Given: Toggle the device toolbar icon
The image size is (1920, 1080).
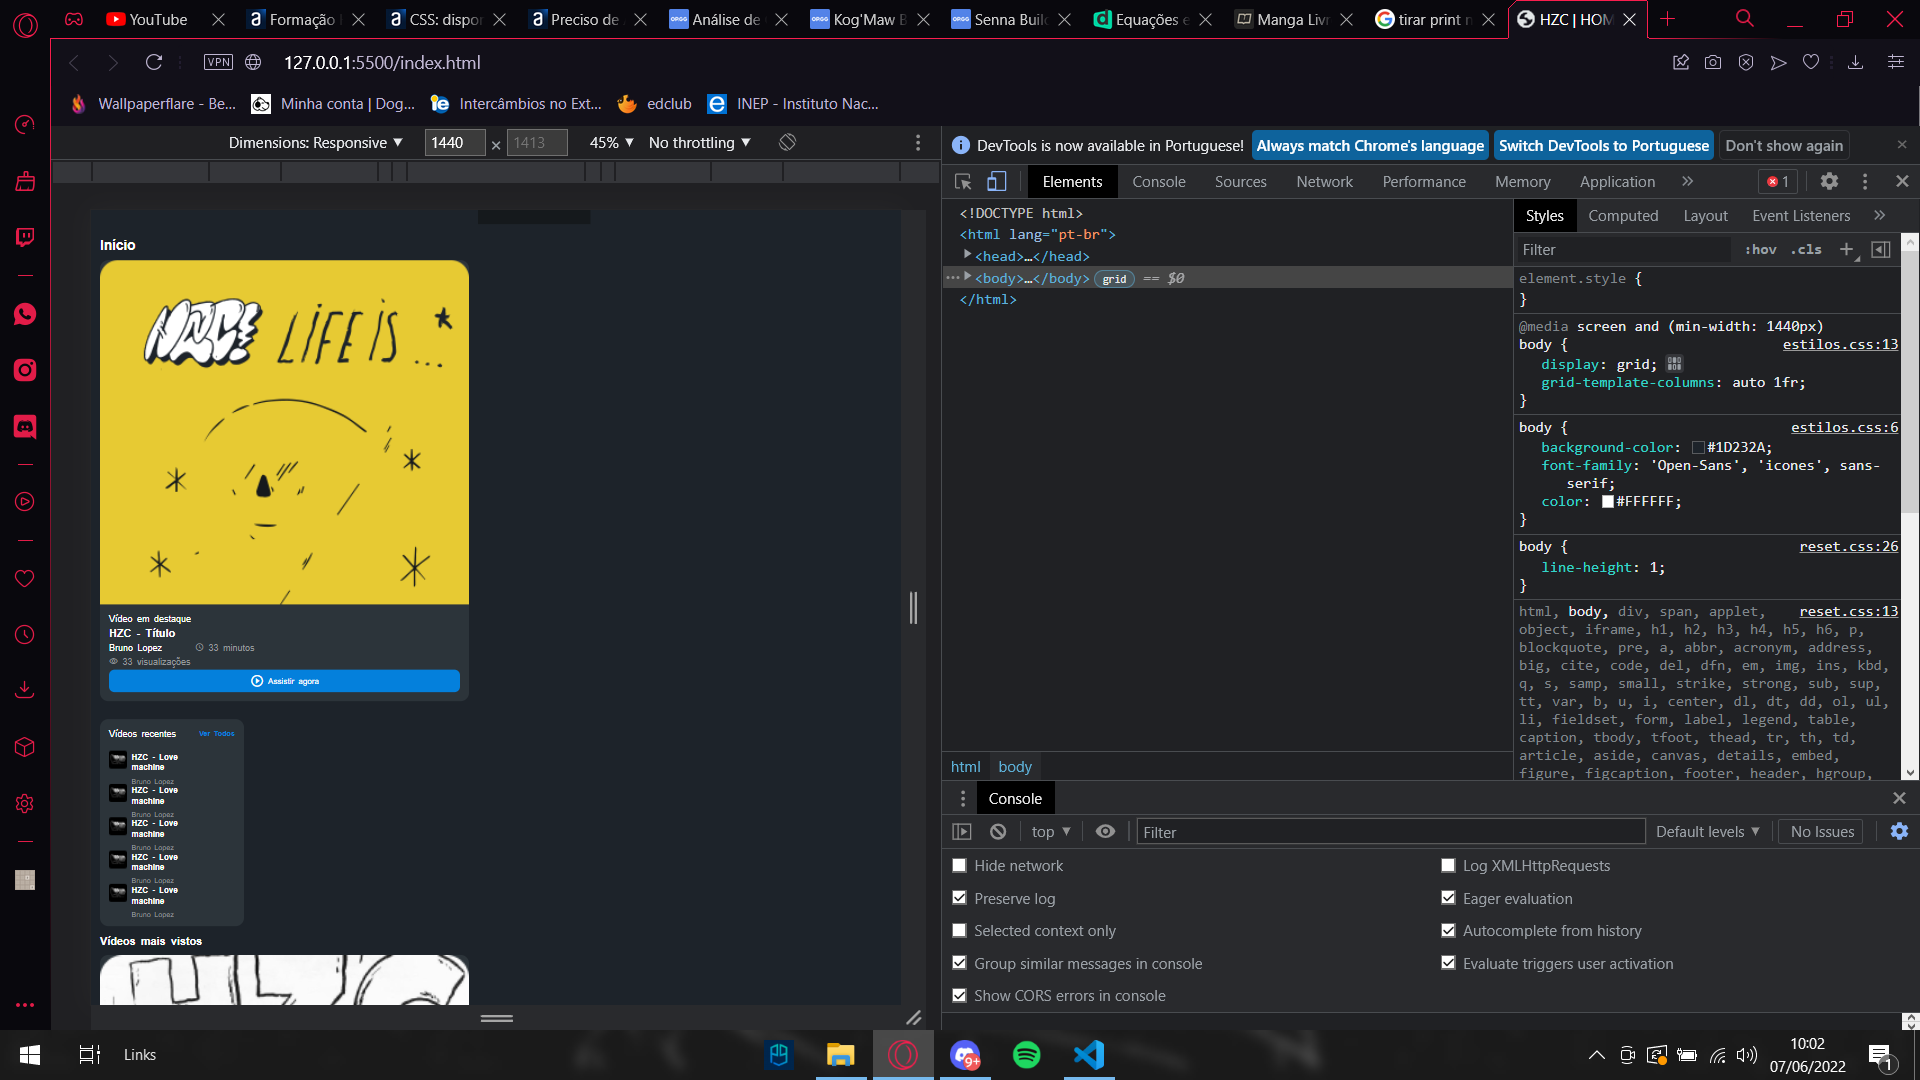Looking at the screenshot, I should 997,181.
